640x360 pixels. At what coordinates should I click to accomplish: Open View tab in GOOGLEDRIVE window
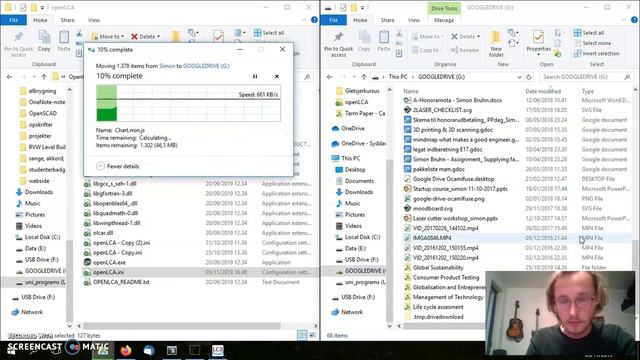[413, 20]
